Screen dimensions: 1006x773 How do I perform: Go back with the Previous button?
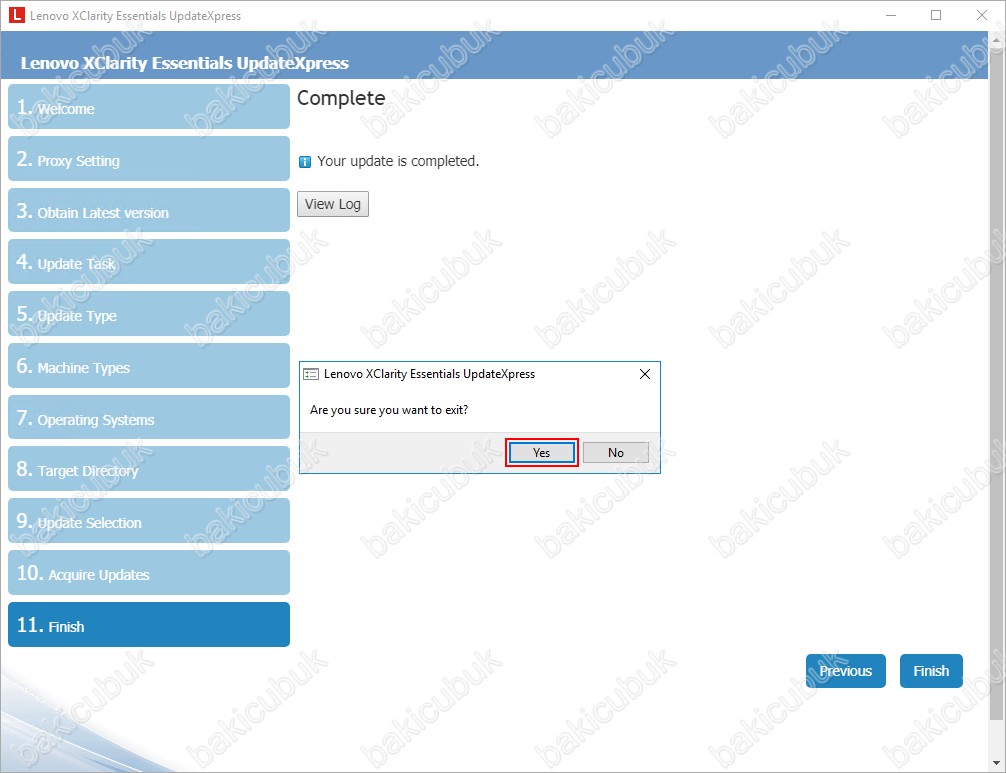click(846, 671)
